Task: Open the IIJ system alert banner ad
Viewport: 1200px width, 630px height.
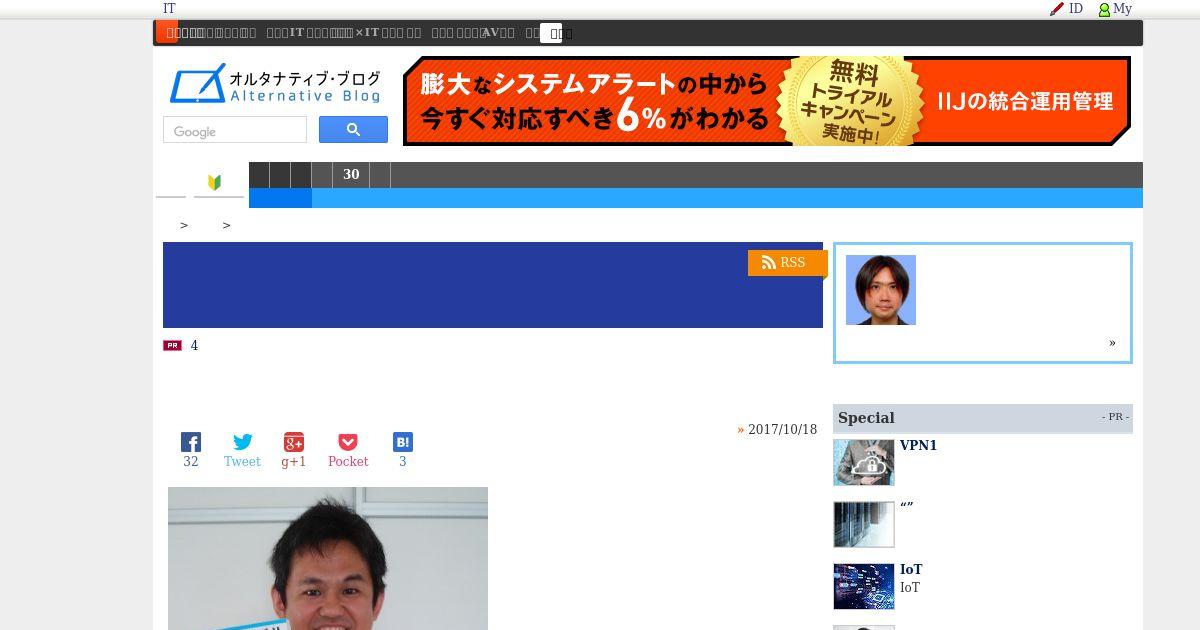Action: [x=767, y=101]
